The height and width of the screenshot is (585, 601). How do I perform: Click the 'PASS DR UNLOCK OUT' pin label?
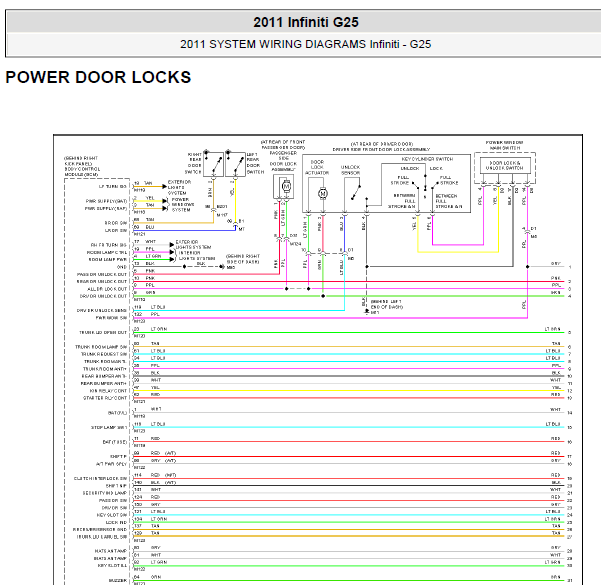pos(102,274)
